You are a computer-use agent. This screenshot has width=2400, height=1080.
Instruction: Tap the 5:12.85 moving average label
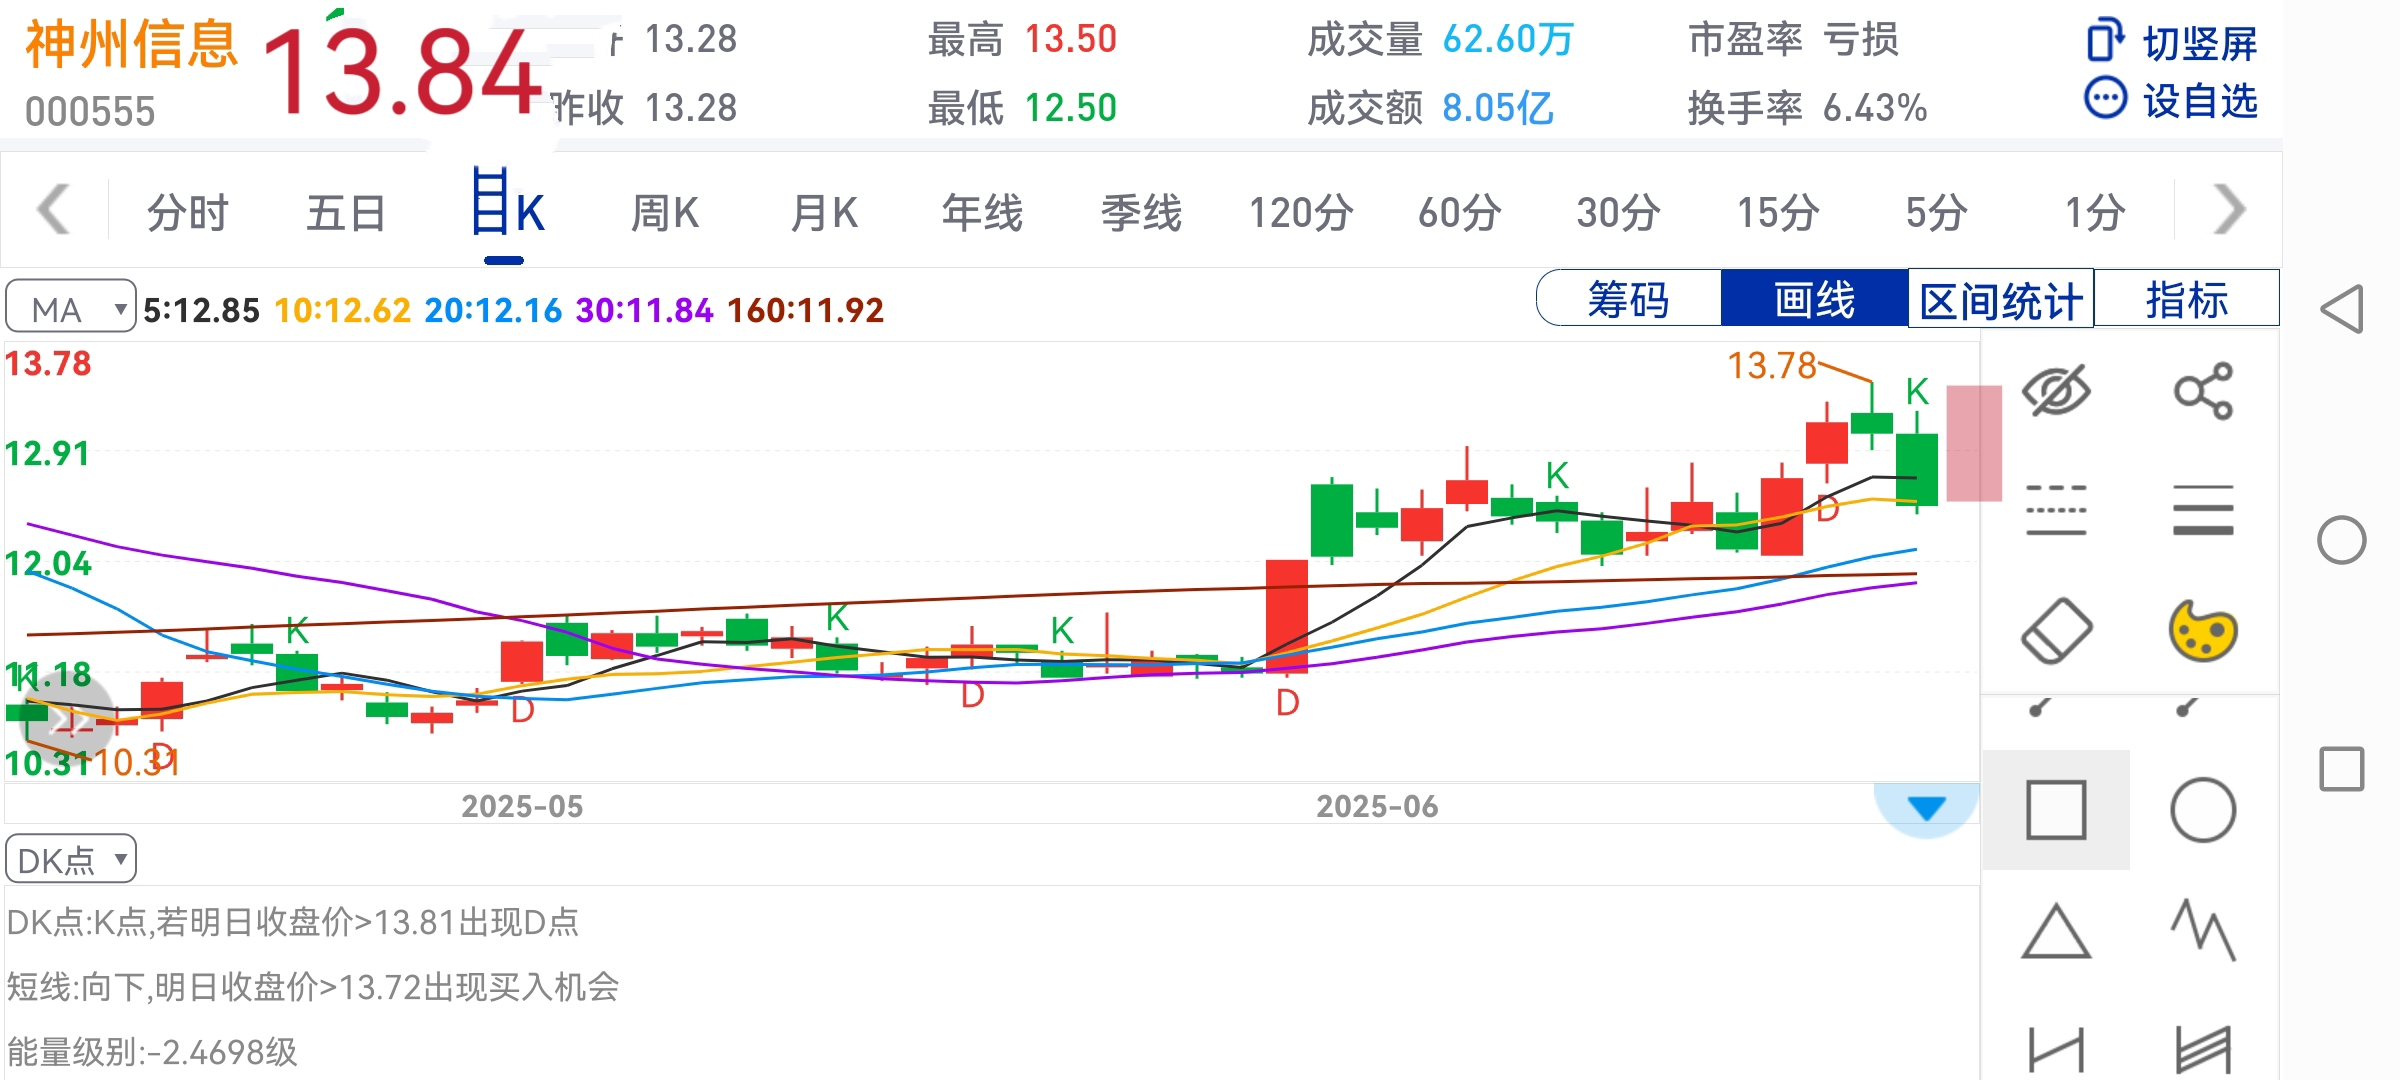[x=201, y=310]
